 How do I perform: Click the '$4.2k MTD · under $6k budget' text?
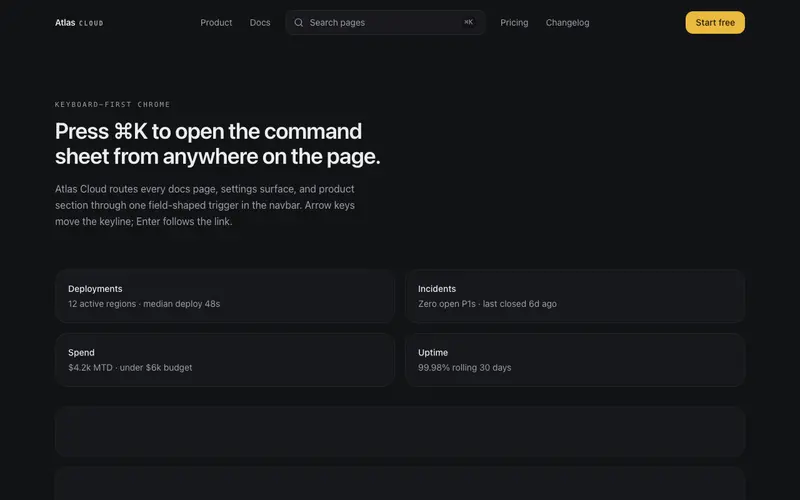click(130, 368)
